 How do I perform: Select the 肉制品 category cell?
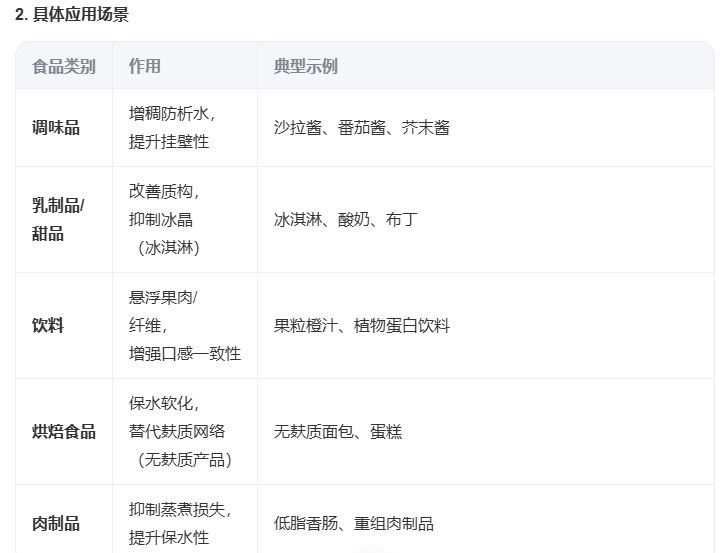pyautogui.click(x=56, y=524)
